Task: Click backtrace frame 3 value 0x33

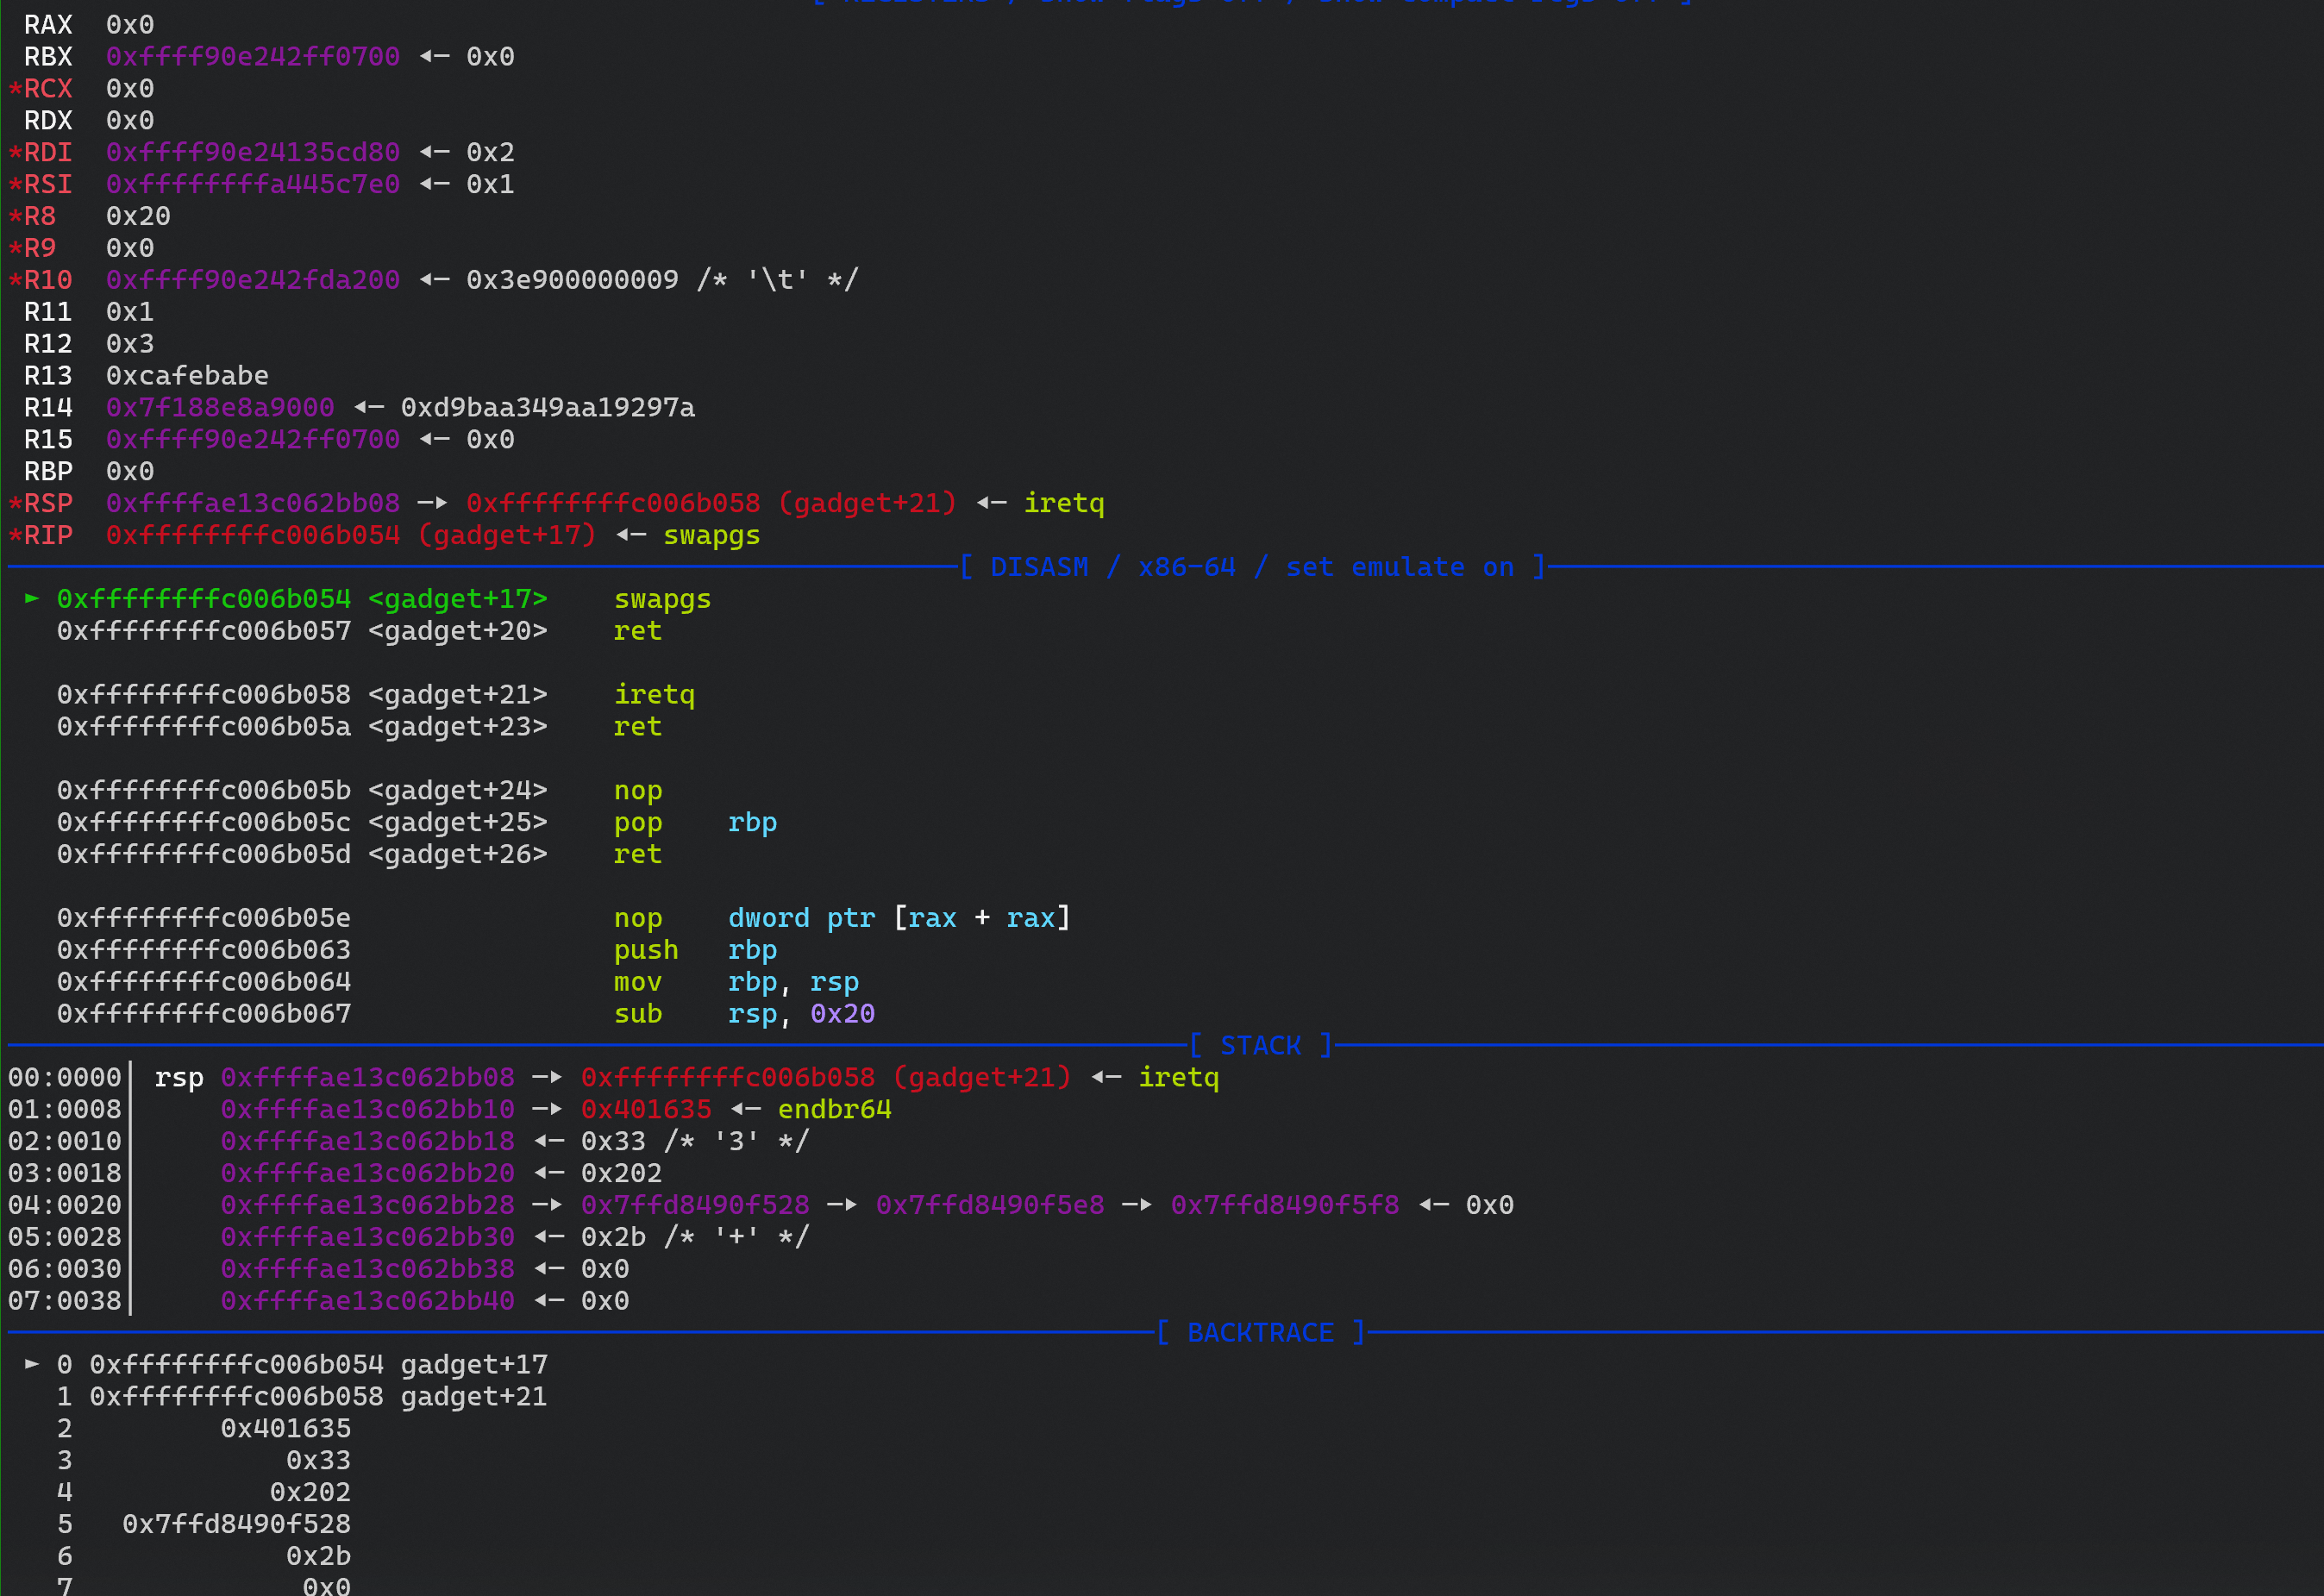Action: coord(319,1461)
